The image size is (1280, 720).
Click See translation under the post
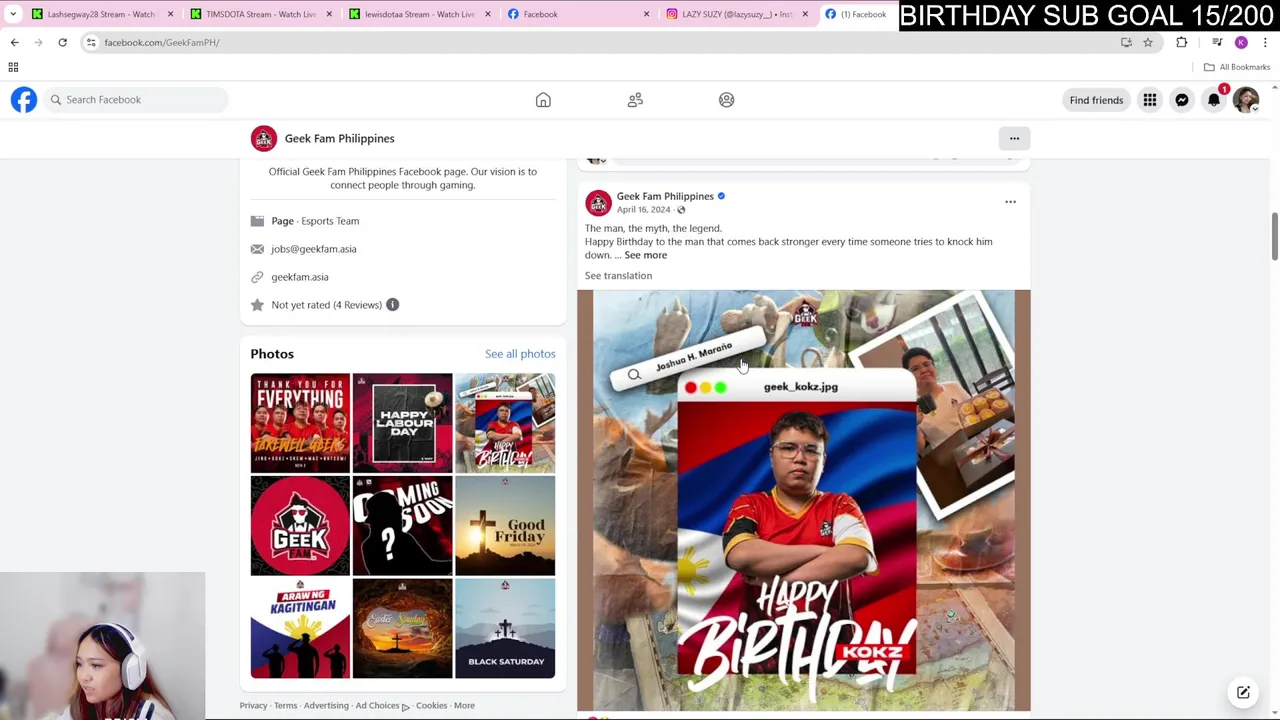pyautogui.click(x=618, y=276)
